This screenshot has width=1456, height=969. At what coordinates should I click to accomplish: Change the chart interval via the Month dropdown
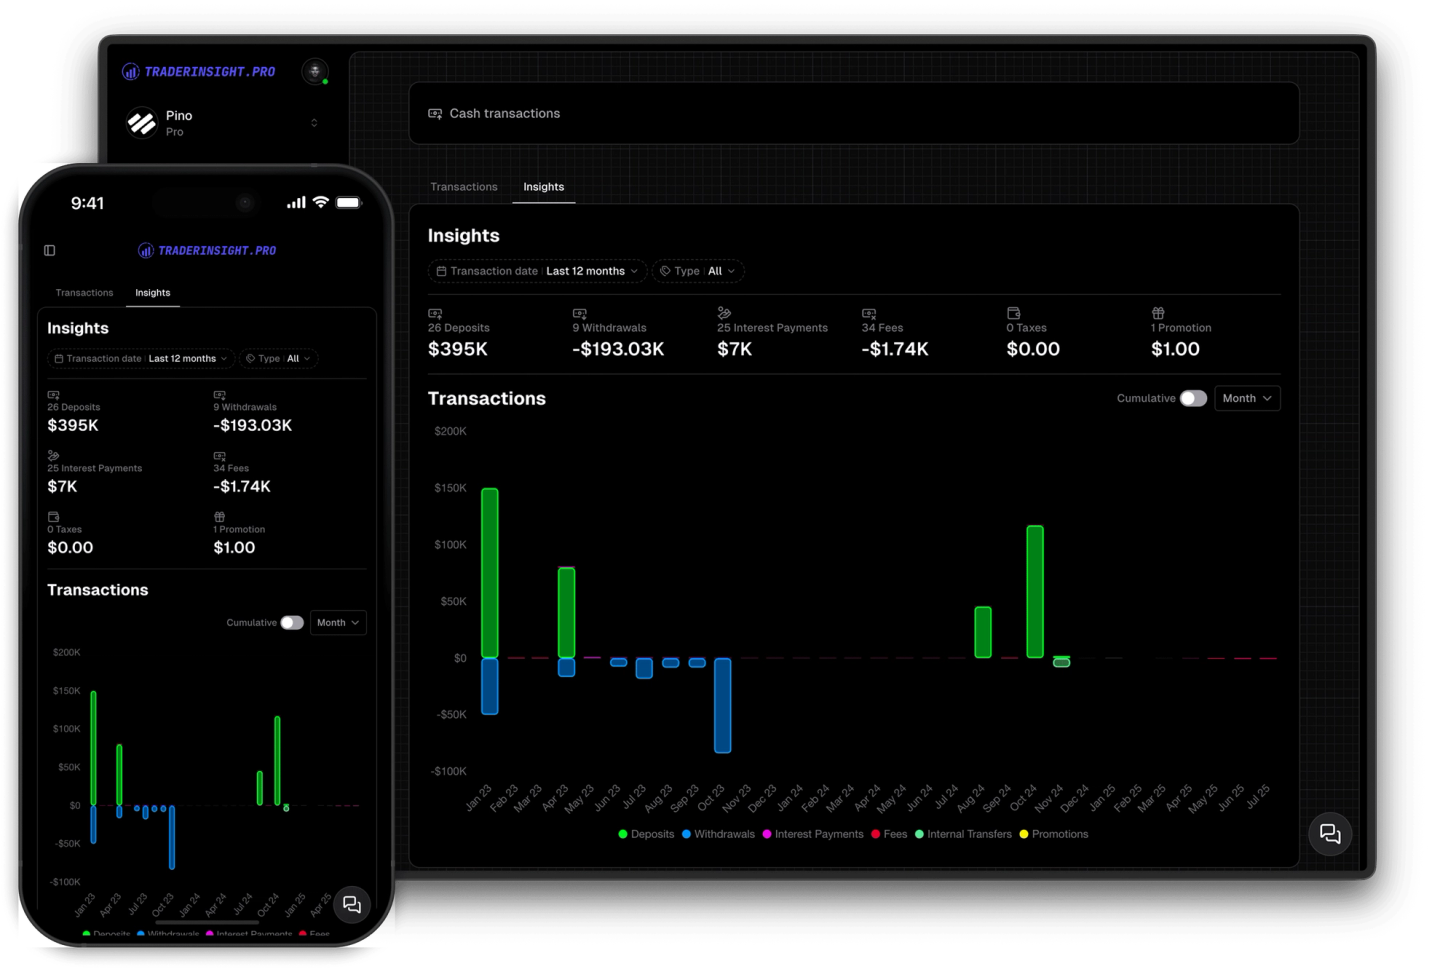coord(1246,398)
